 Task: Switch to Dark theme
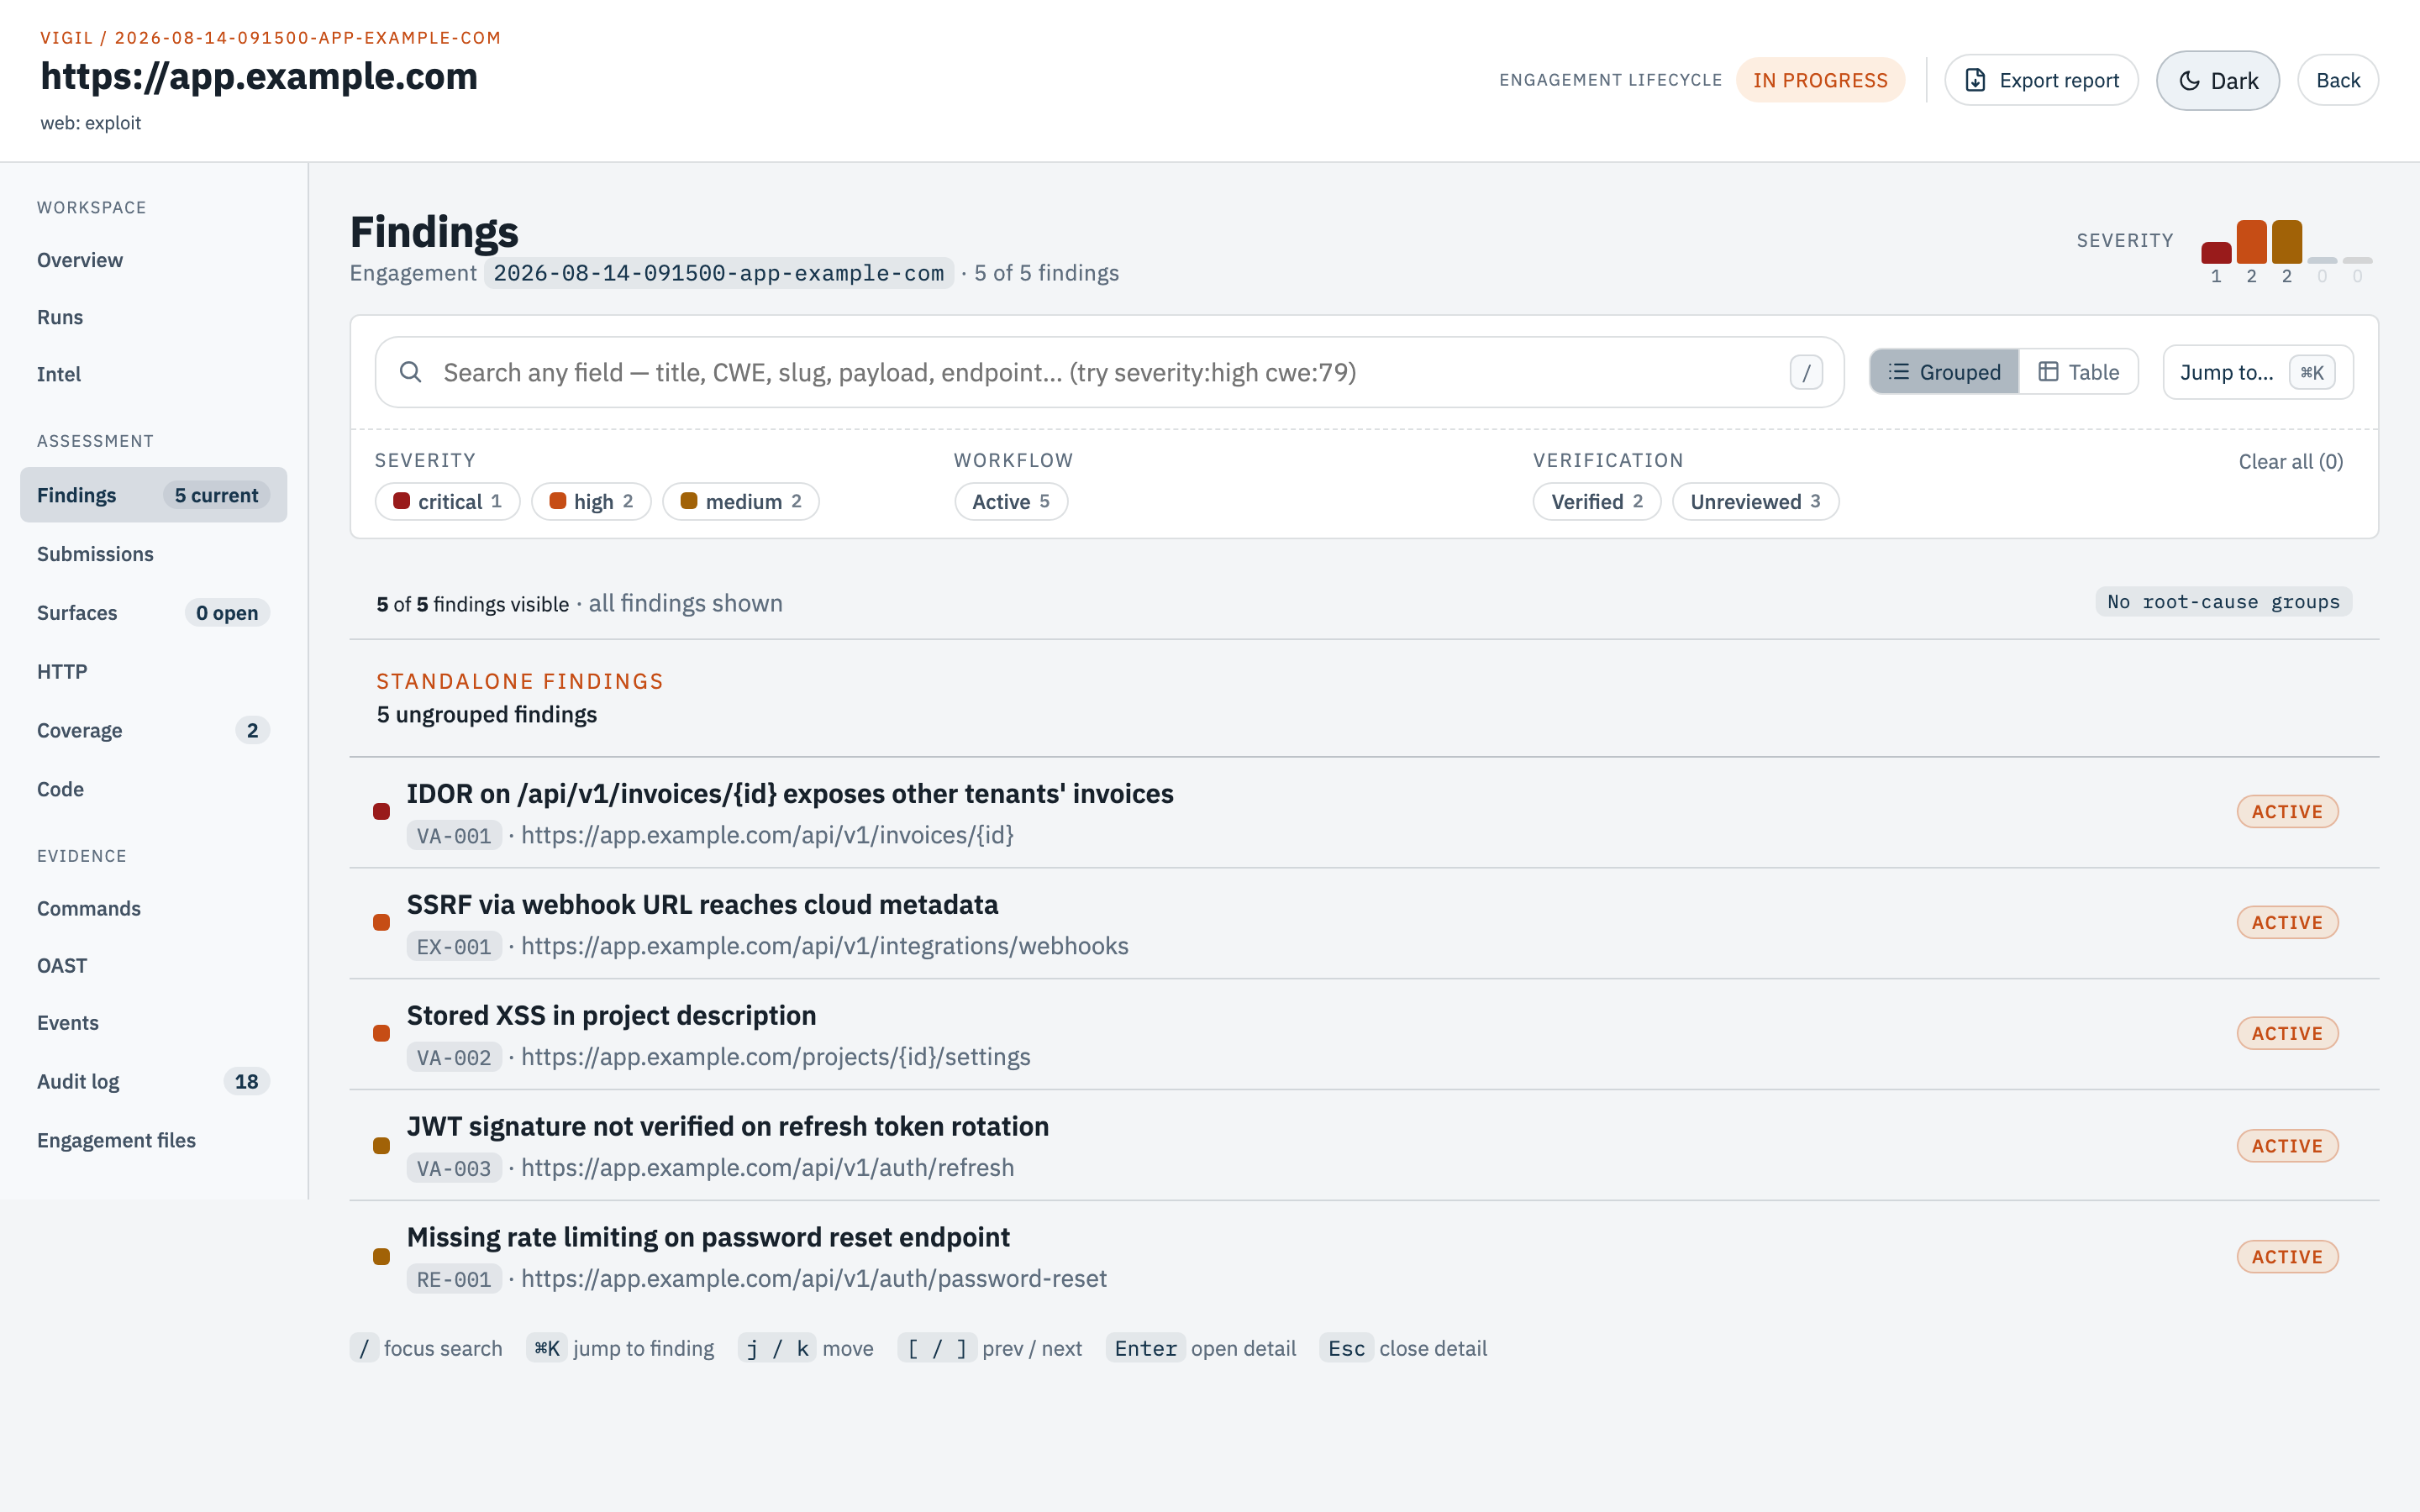coord(2218,81)
